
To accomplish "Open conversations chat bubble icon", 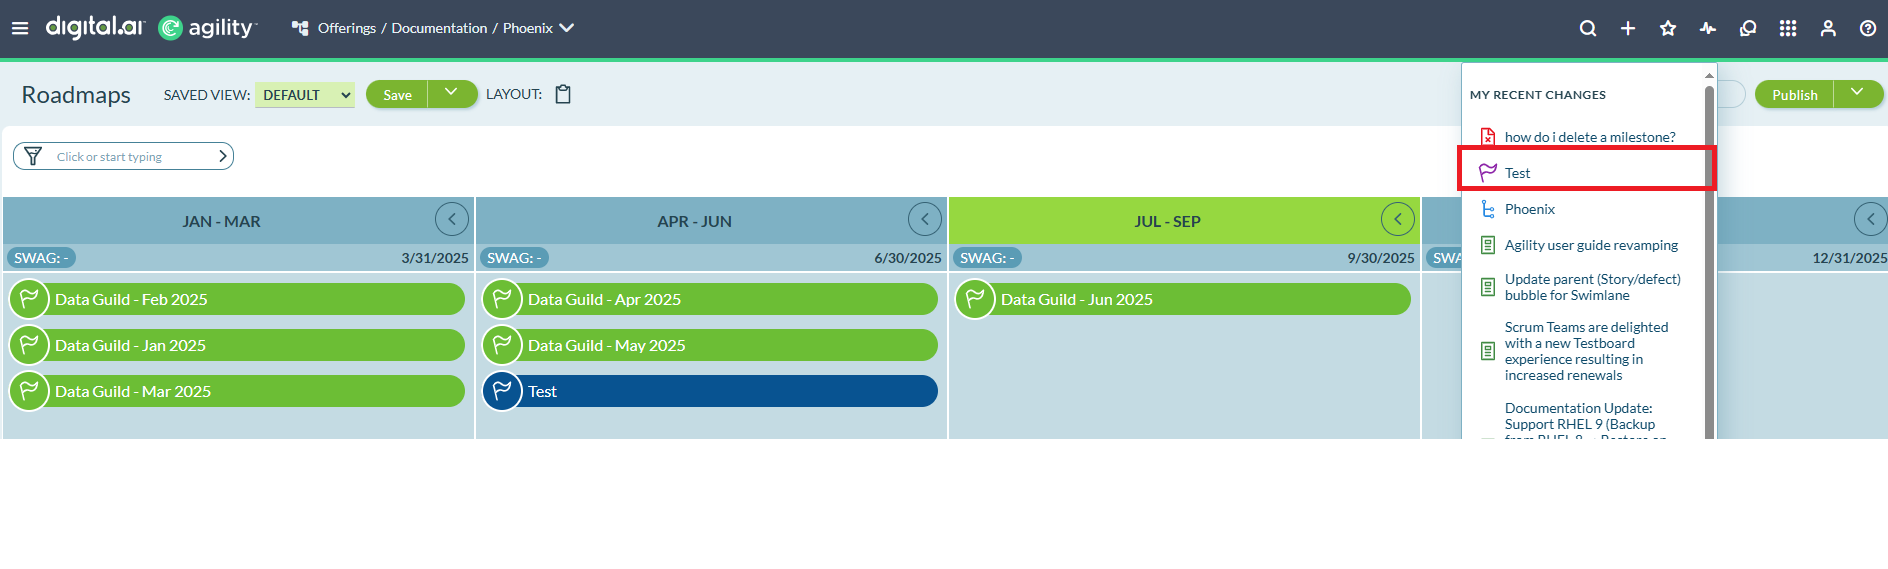I will coord(1748,28).
